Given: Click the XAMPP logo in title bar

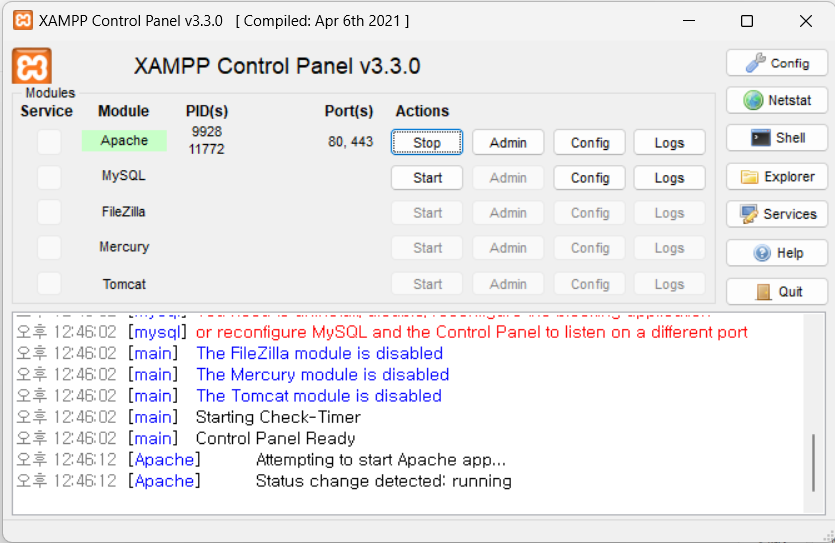Looking at the screenshot, I should (x=22, y=21).
